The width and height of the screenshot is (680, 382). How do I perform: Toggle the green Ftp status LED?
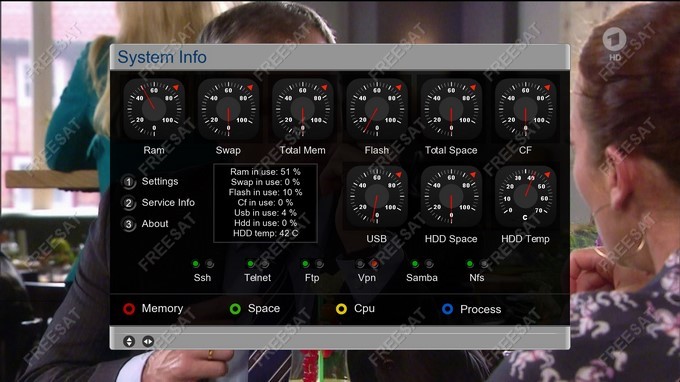click(x=305, y=264)
